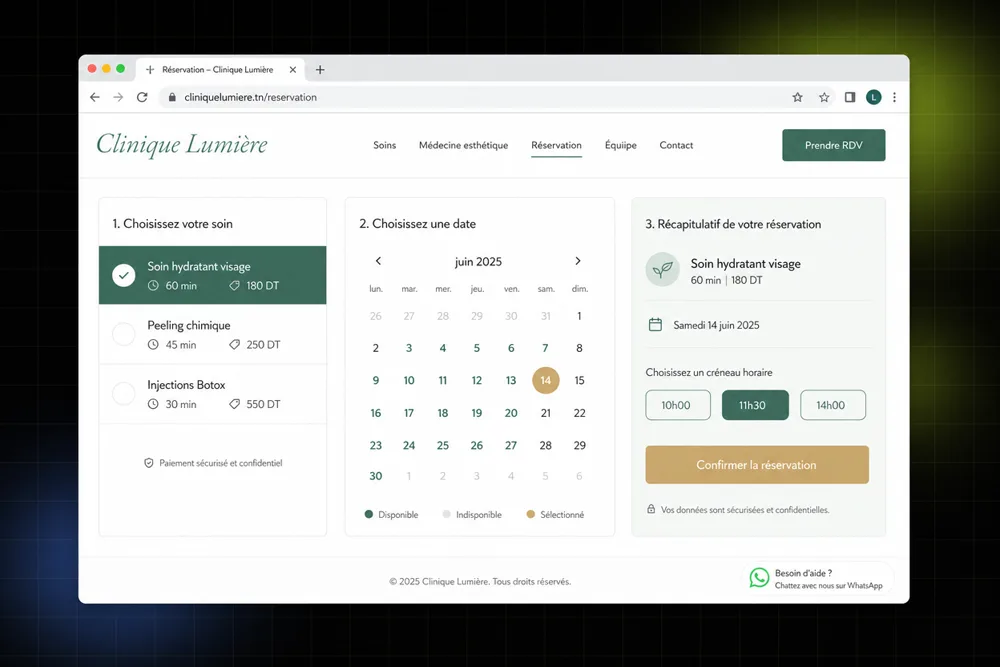Pick June 10 in the calendar
The image size is (1000, 667).
(409, 380)
